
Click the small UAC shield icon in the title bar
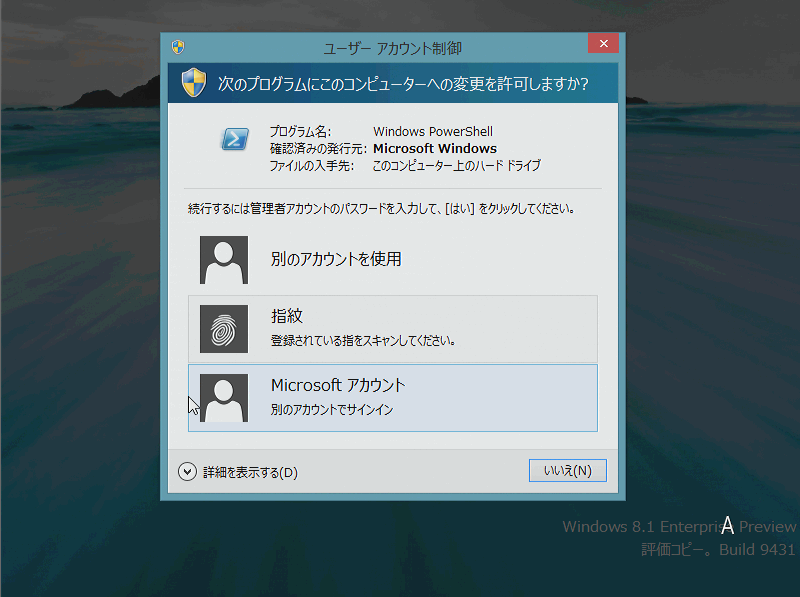(178, 47)
